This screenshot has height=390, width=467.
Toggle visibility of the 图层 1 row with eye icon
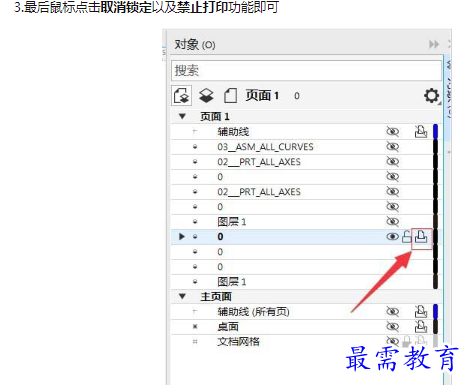392,221
